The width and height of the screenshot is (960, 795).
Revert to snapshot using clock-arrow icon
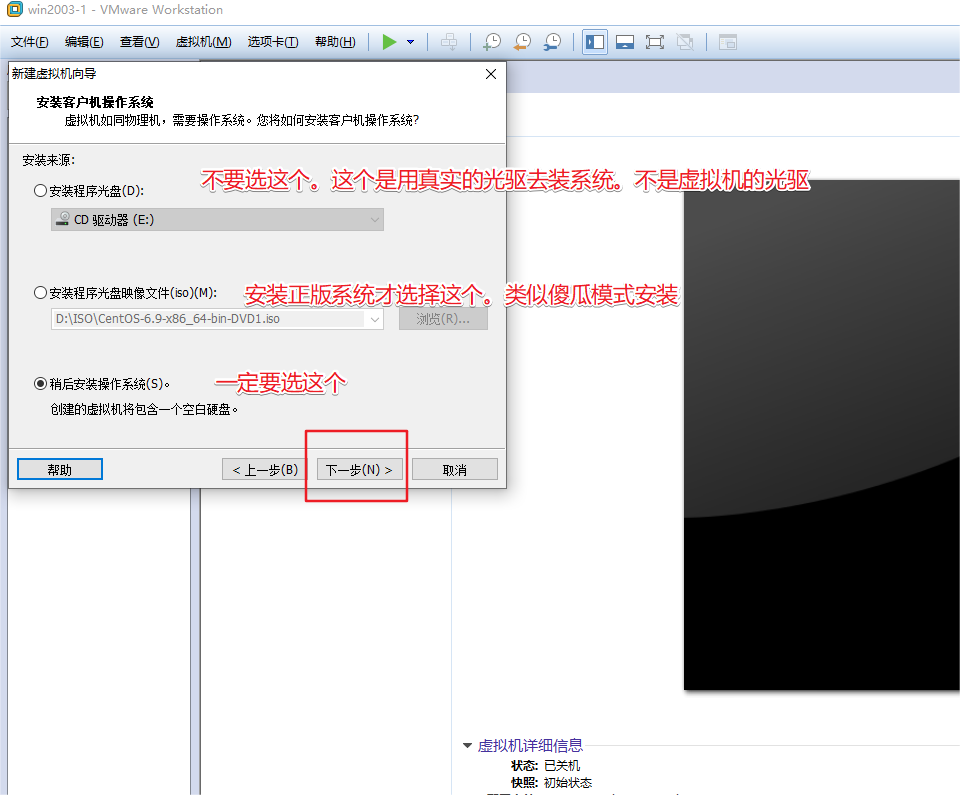(522, 42)
